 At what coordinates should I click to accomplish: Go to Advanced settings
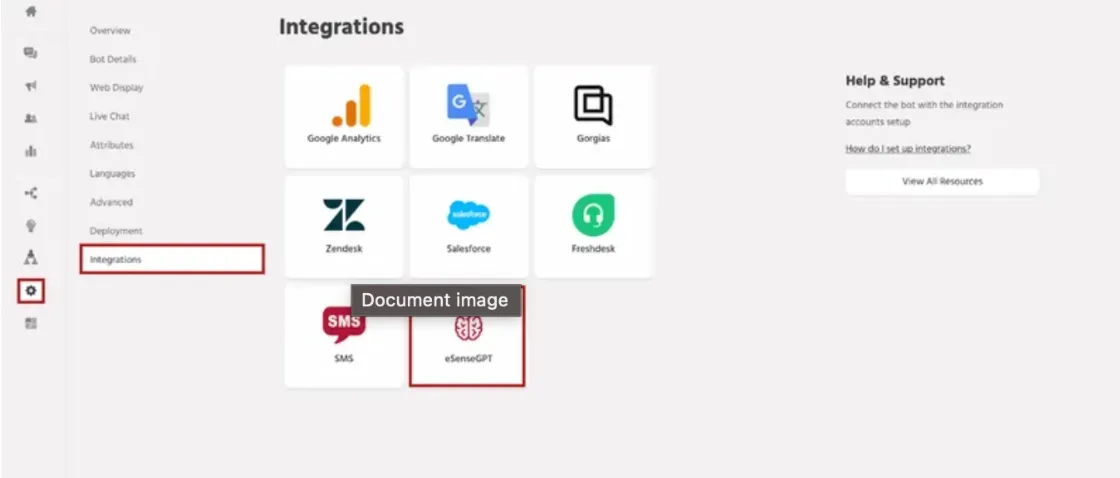pos(111,202)
